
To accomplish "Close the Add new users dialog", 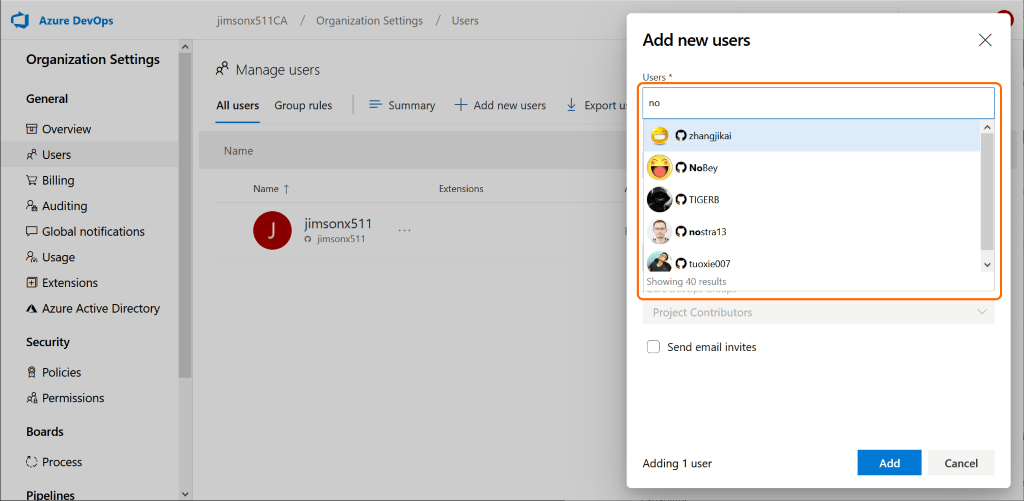I will (x=985, y=40).
